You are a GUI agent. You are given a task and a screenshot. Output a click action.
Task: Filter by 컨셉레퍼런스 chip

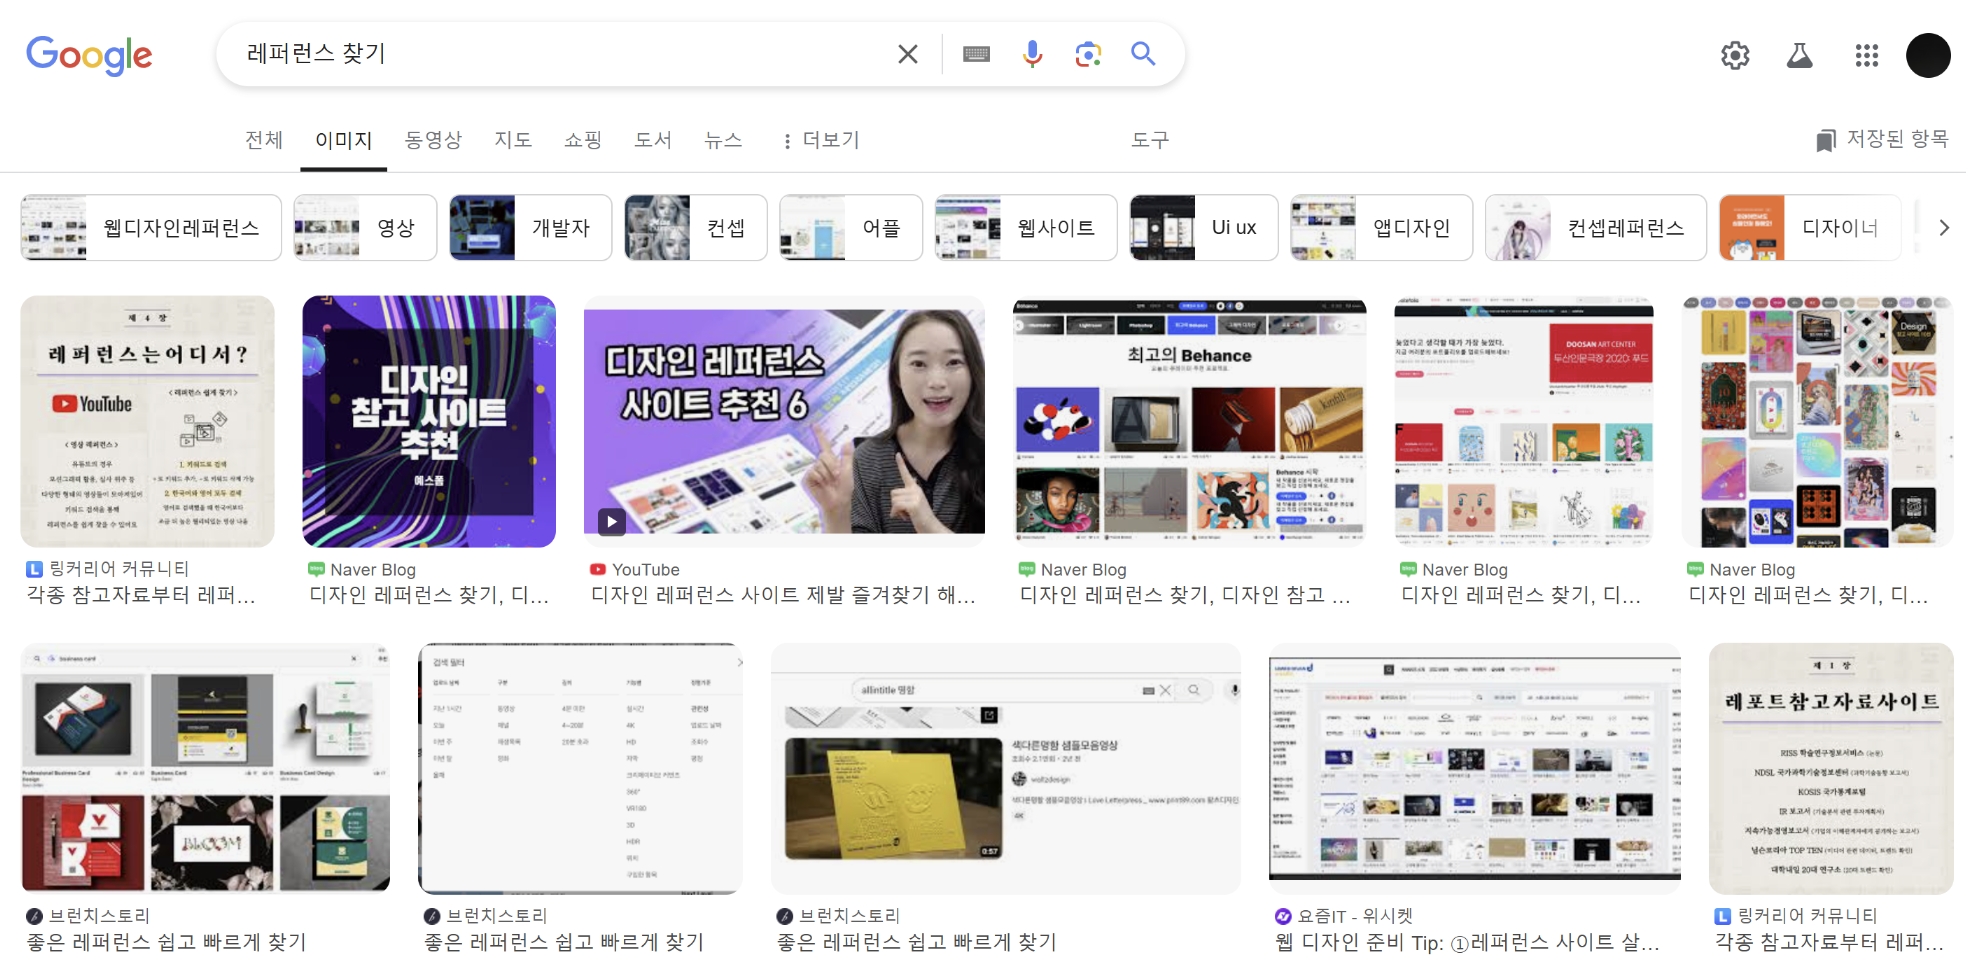coord(1596,228)
